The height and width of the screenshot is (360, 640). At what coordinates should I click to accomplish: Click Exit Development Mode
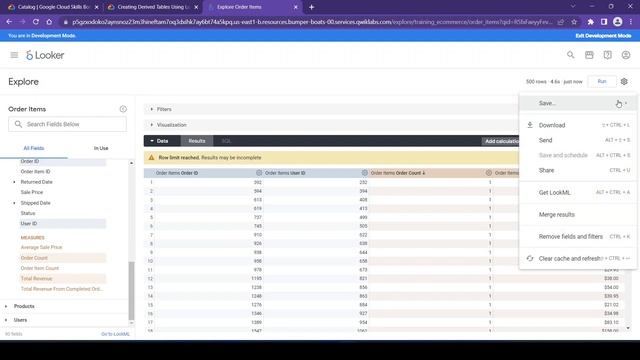(x=603, y=36)
